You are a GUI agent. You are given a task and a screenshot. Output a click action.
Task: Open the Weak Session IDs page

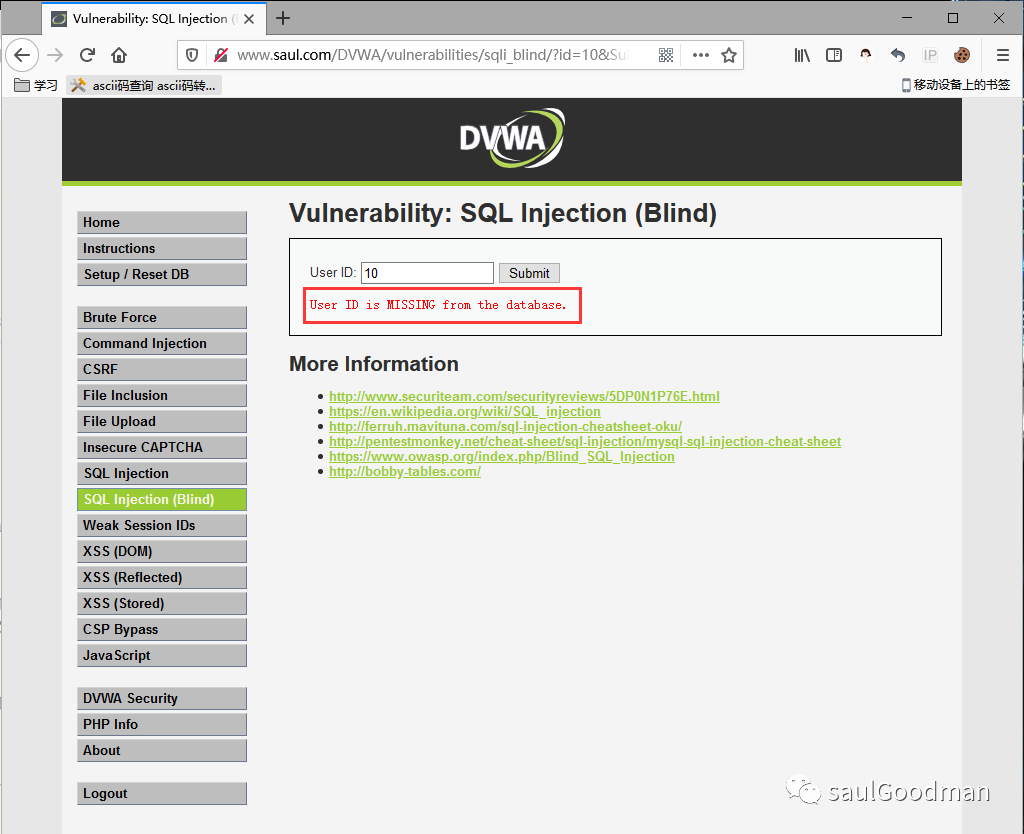(162, 526)
